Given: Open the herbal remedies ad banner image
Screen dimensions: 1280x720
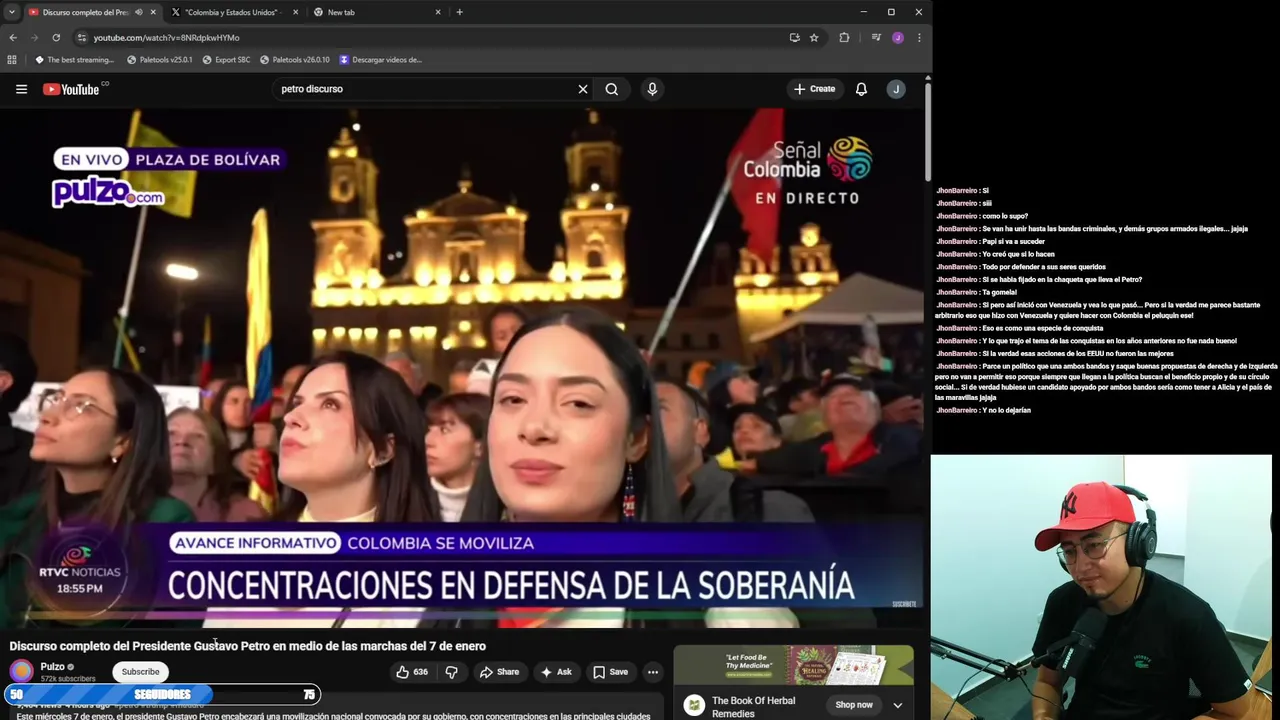Looking at the screenshot, I should [x=793, y=665].
